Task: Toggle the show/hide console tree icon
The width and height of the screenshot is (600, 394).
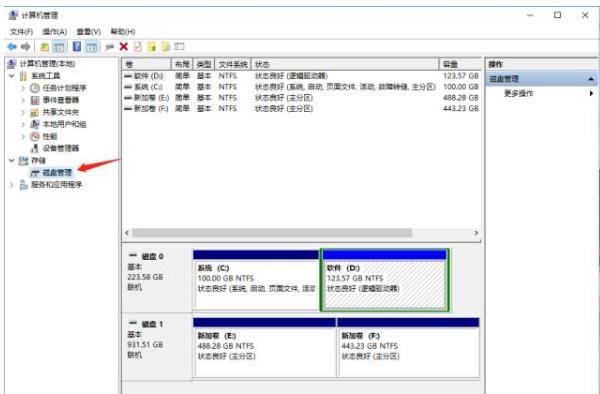Action: coord(59,47)
